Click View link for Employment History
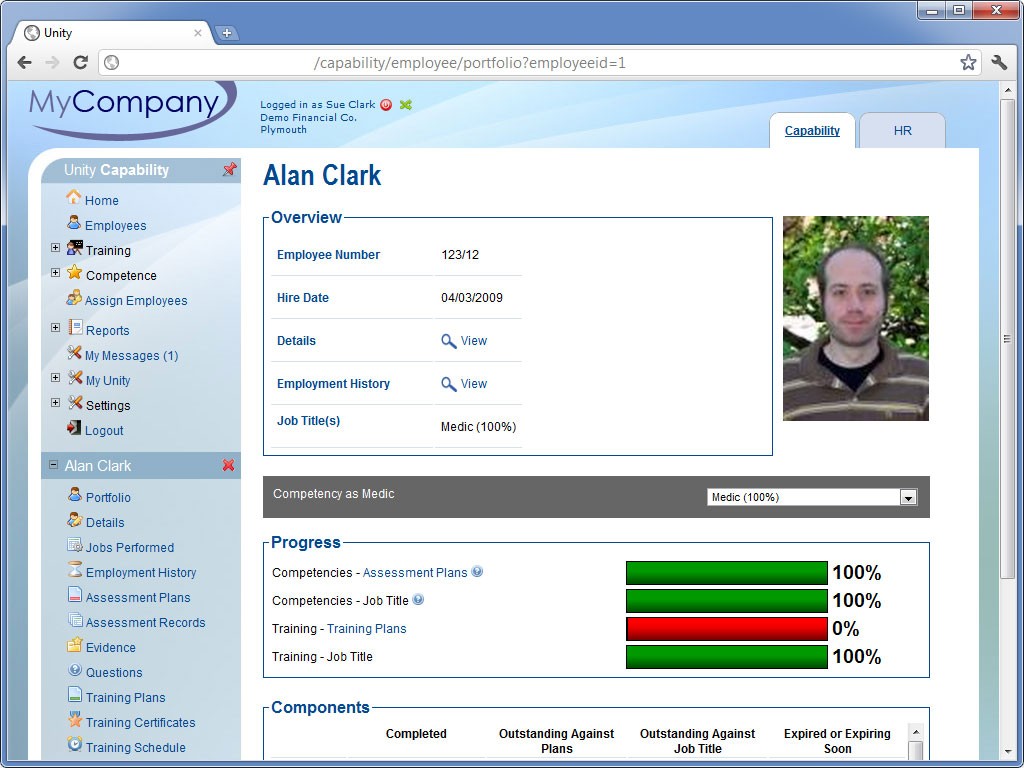This screenshot has height=768, width=1024. point(473,384)
